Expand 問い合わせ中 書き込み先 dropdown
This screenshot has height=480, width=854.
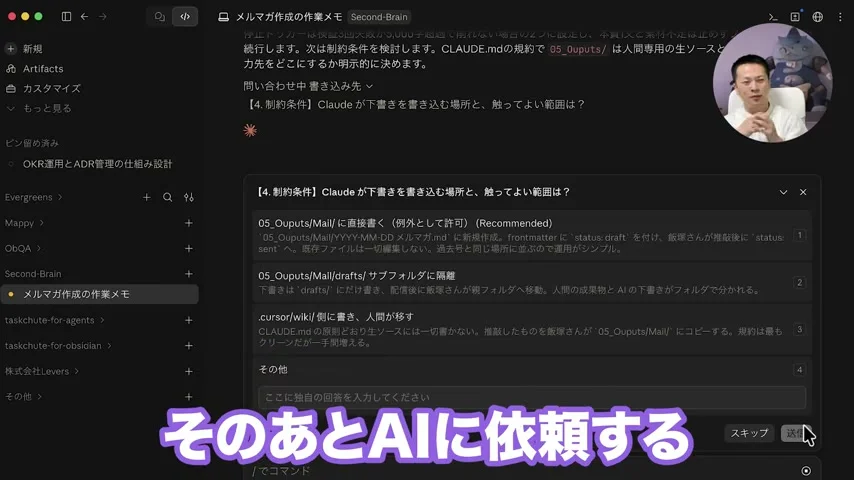308,86
